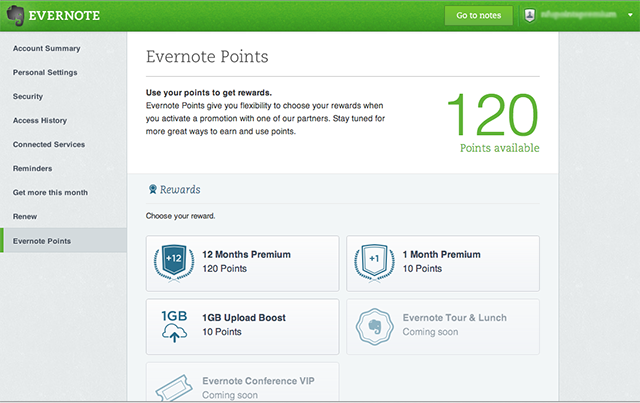The image size is (640, 403).
Task: Click the Conference VIP ticket icon
Action: pyautogui.click(x=174, y=388)
